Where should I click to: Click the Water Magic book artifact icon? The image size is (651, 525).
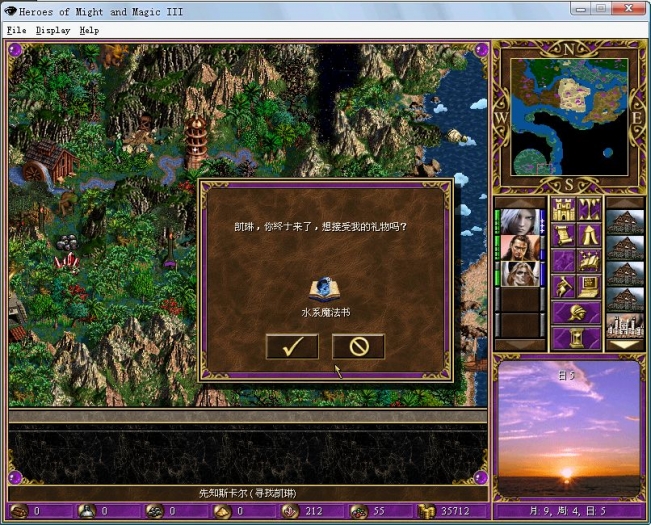coord(325,290)
